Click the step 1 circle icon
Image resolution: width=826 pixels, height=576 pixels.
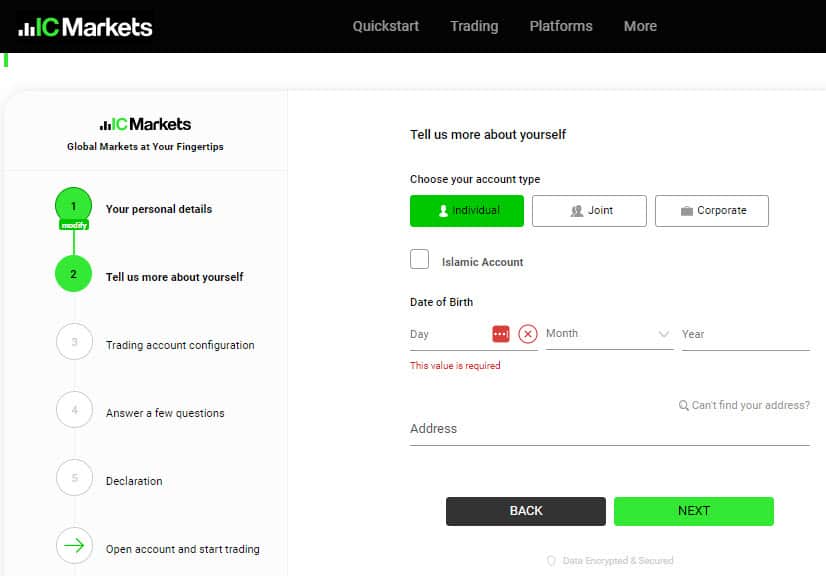[73, 206]
